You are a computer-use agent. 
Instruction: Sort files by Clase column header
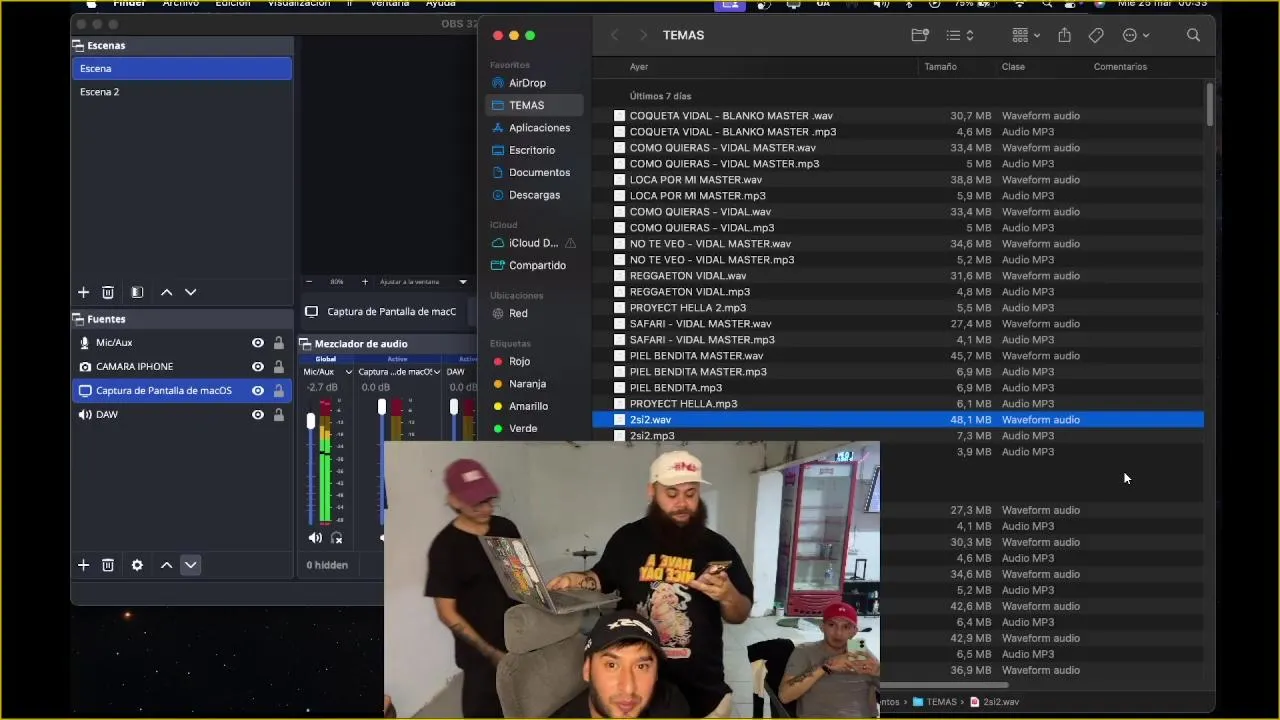pos(1013,67)
